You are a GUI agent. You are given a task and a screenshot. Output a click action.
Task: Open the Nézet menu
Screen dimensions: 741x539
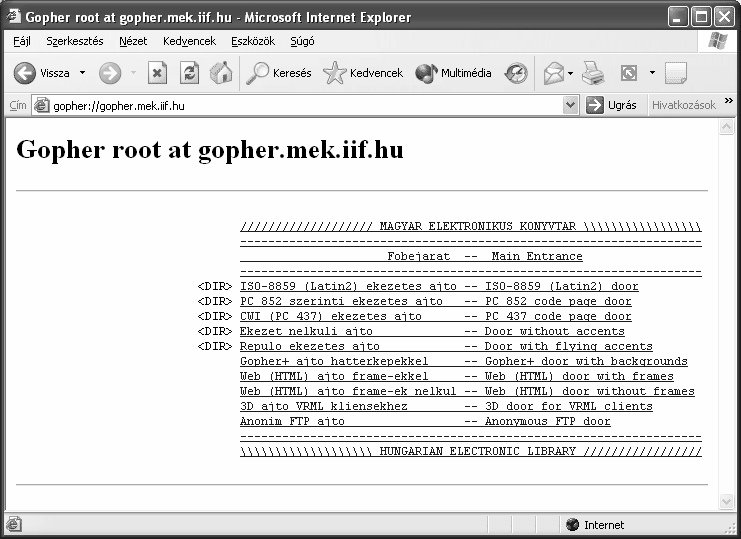[x=133, y=41]
